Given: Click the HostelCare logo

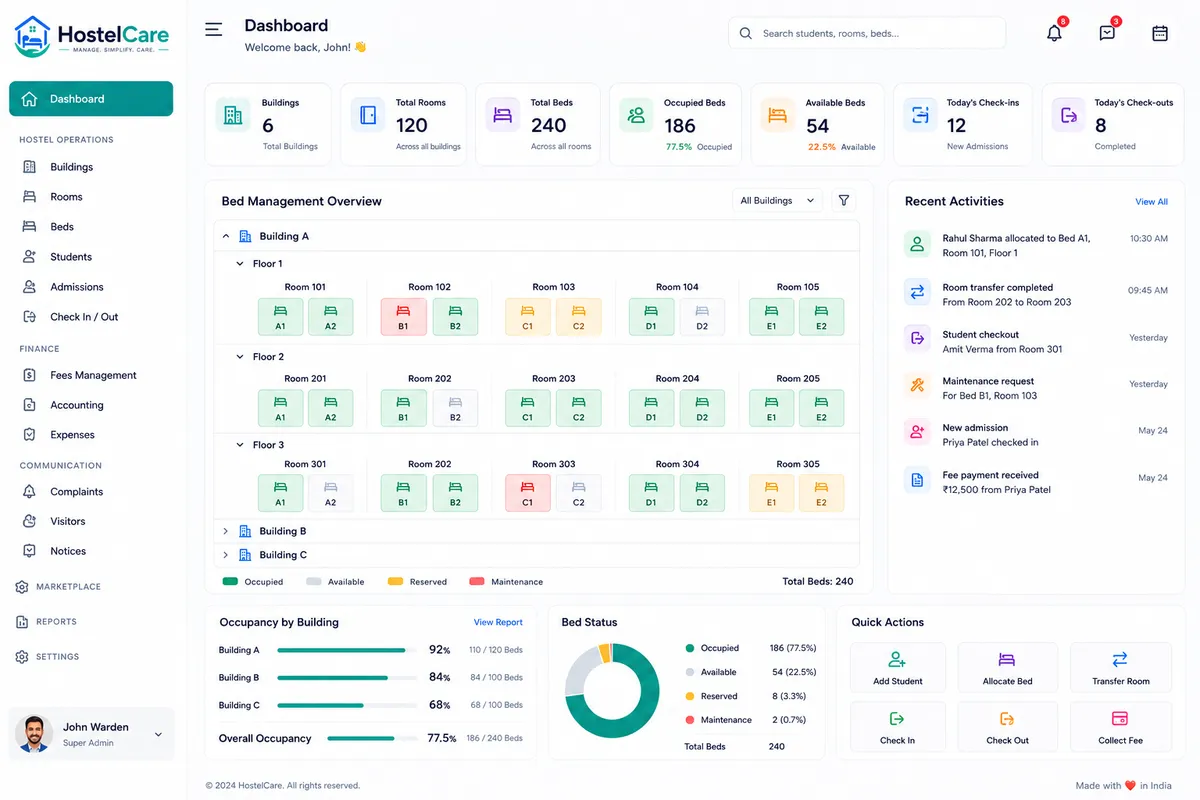Looking at the screenshot, I should 92,37.
